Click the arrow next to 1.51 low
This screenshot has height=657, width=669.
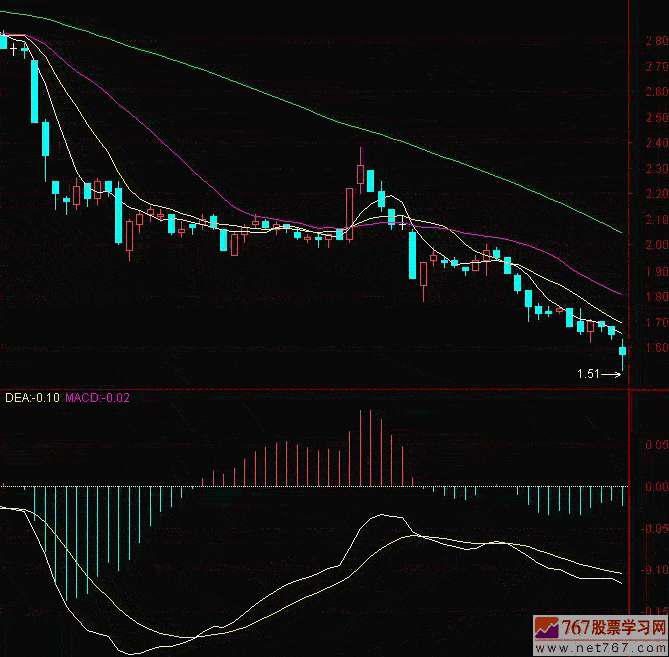[x=612, y=375]
